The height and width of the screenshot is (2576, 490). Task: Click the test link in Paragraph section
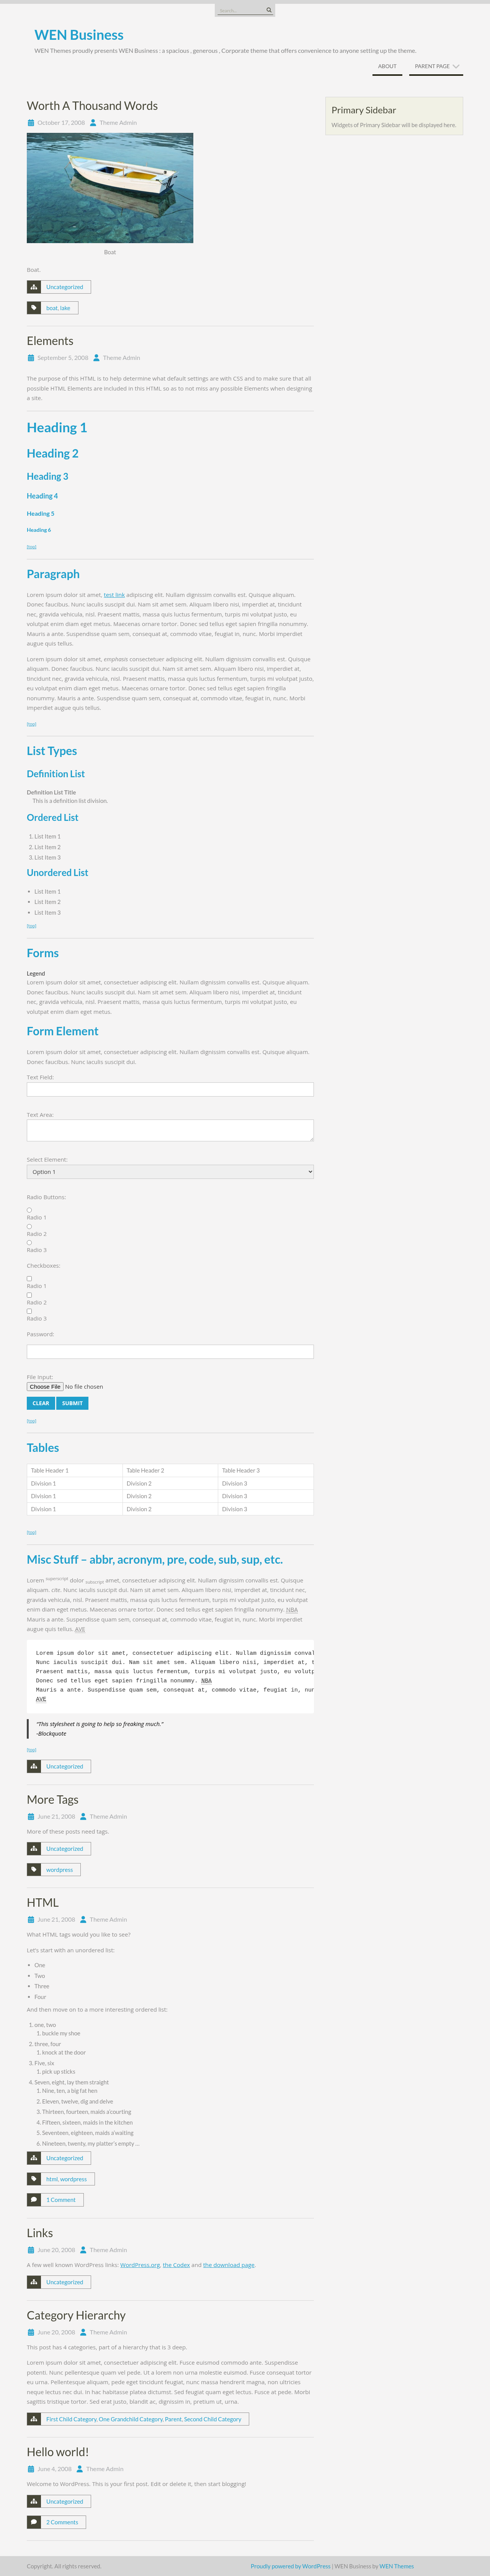click(114, 595)
